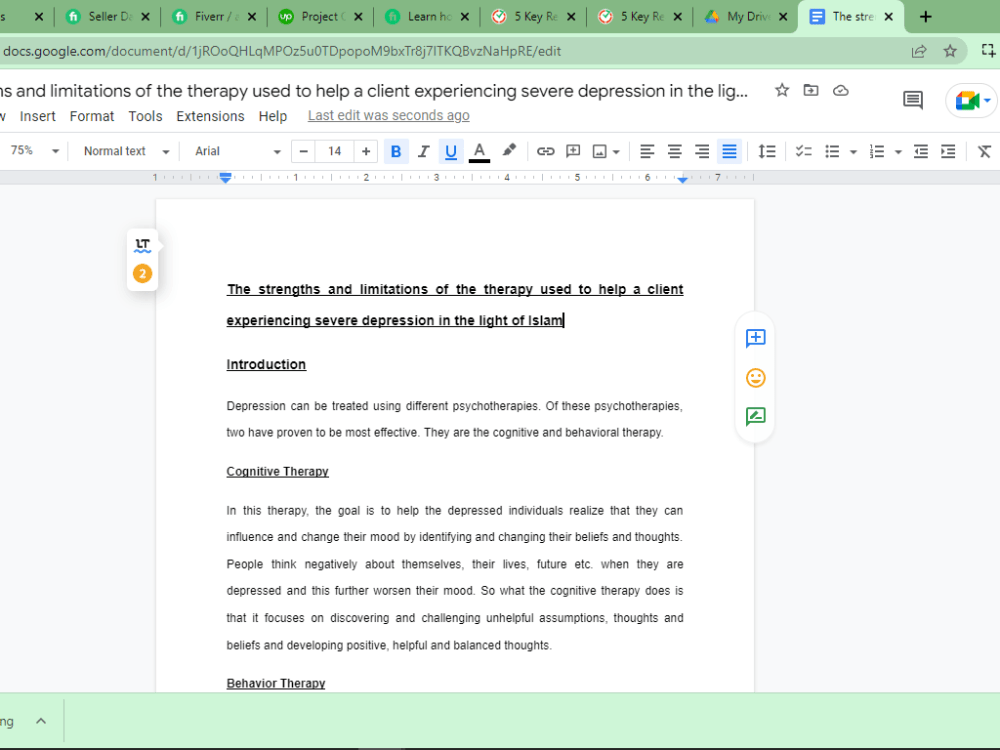Open the highlight color tool

click(509, 151)
